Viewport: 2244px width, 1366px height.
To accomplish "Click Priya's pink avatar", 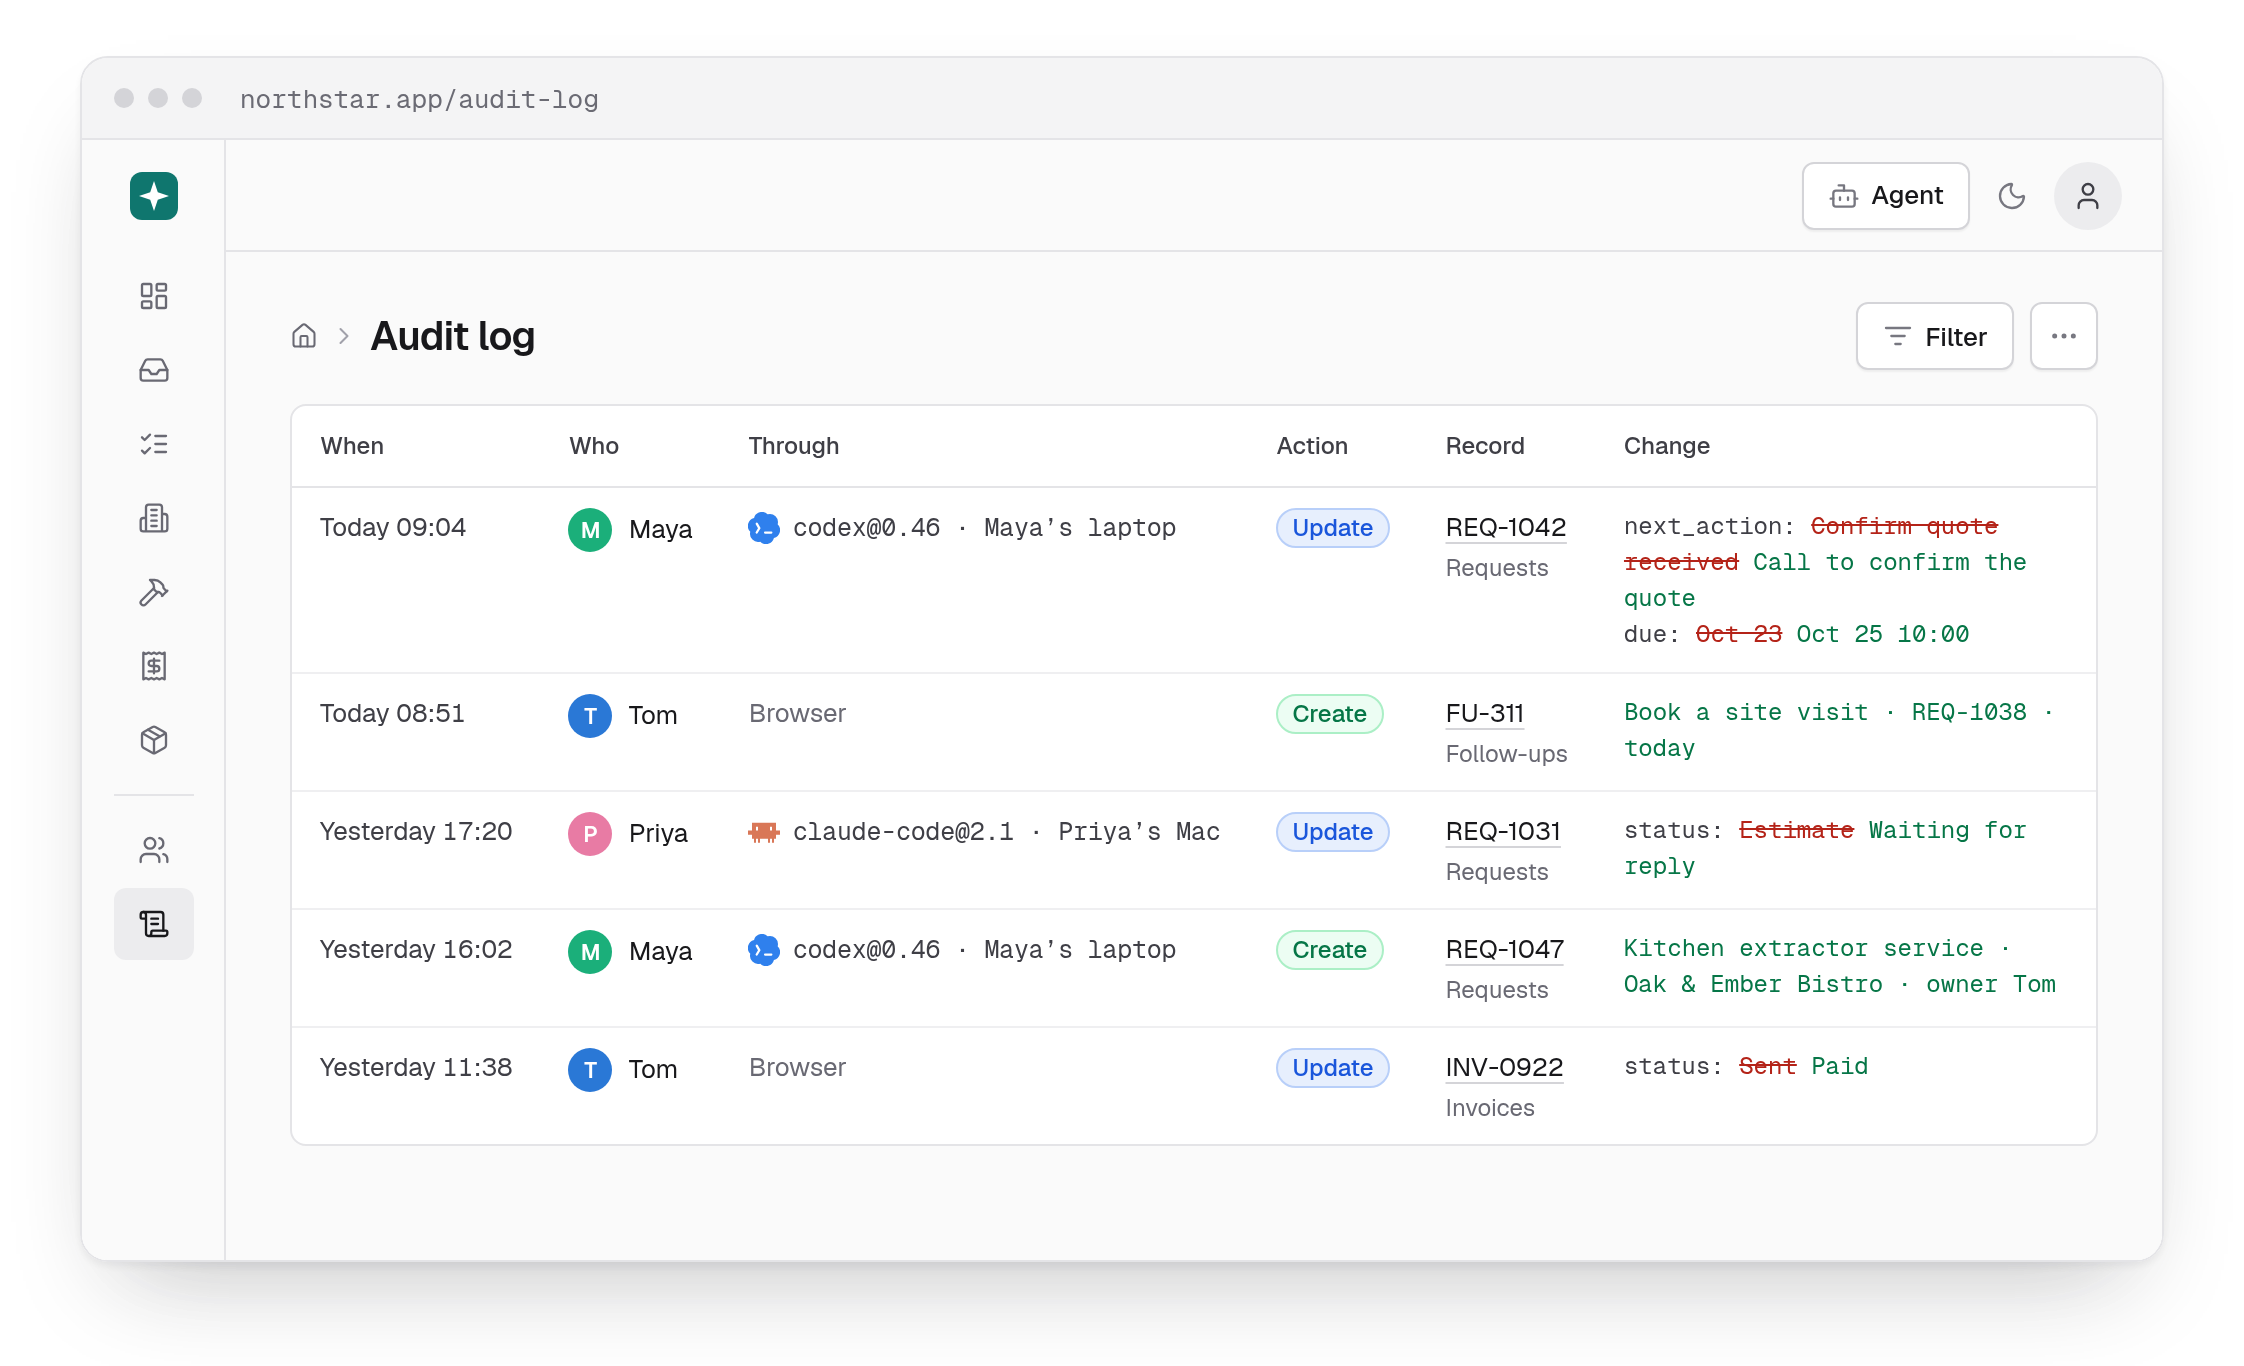I will click(590, 834).
